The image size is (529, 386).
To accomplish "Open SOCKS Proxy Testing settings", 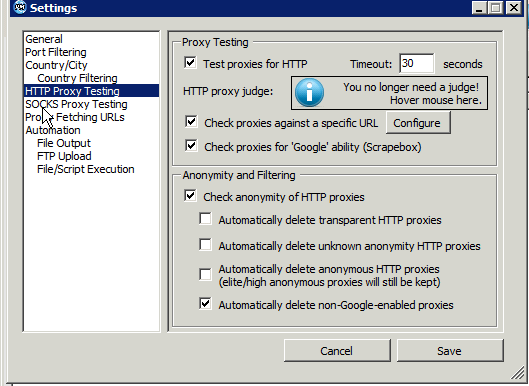I will click(x=76, y=104).
